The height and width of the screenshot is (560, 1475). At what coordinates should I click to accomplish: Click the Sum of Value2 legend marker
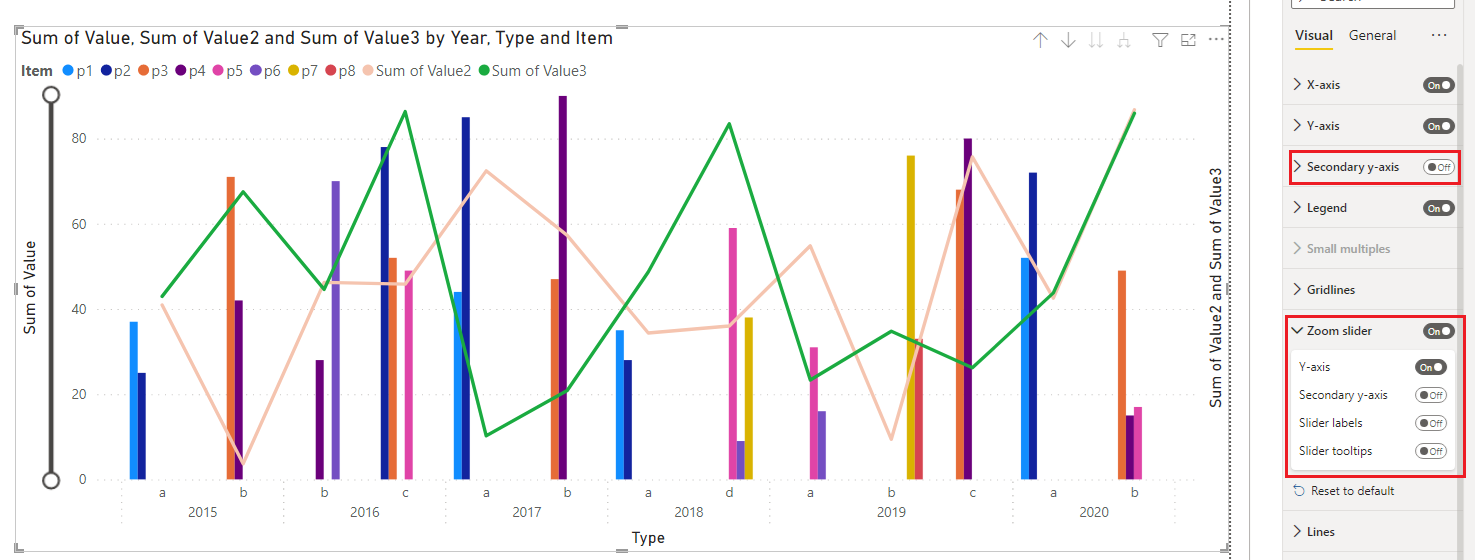click(x=368, y=71)
